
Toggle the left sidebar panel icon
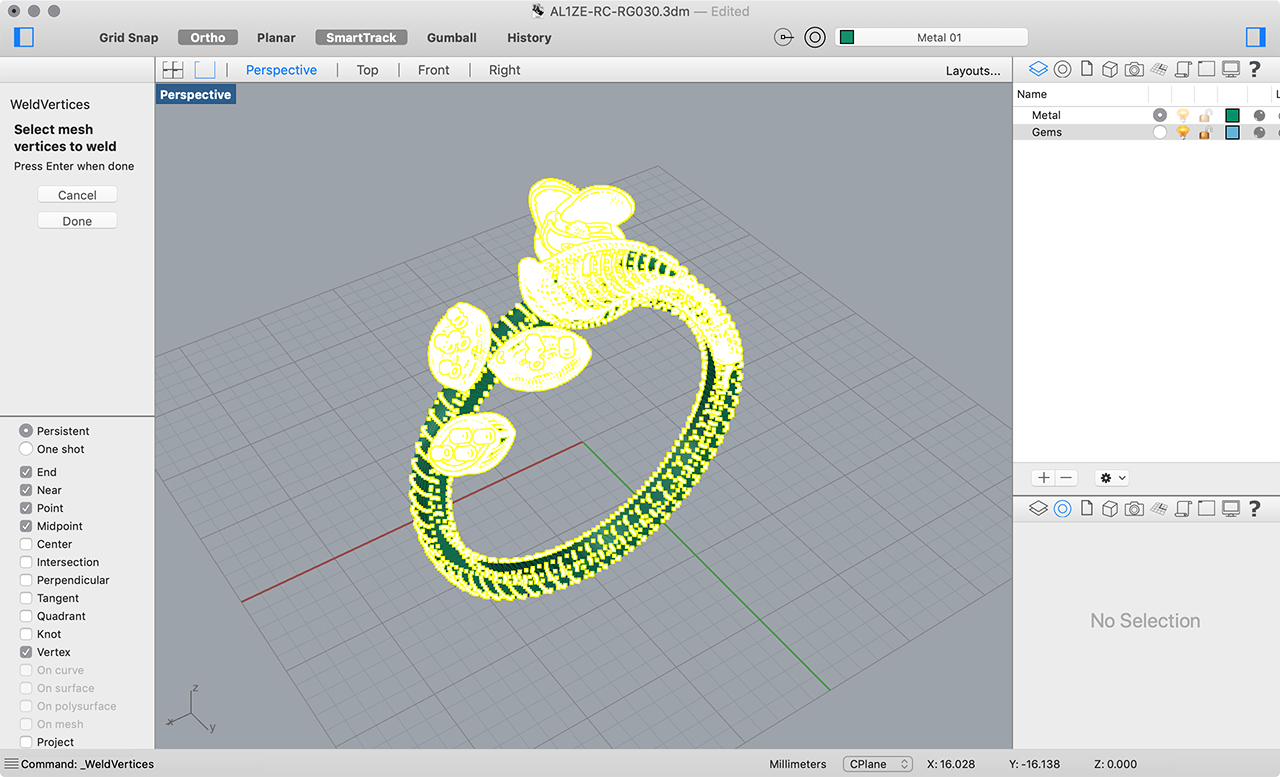tap(25, 37)
